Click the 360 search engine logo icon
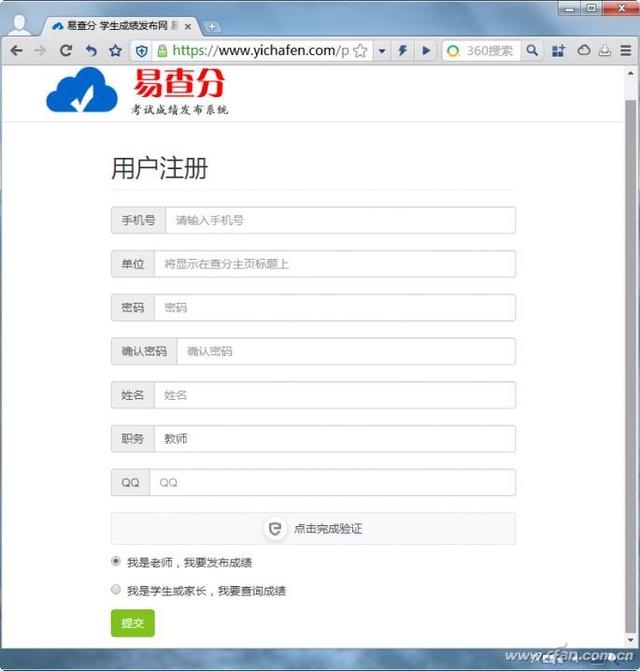This screenshot has height=671, width=640. [x=453, y=51]
